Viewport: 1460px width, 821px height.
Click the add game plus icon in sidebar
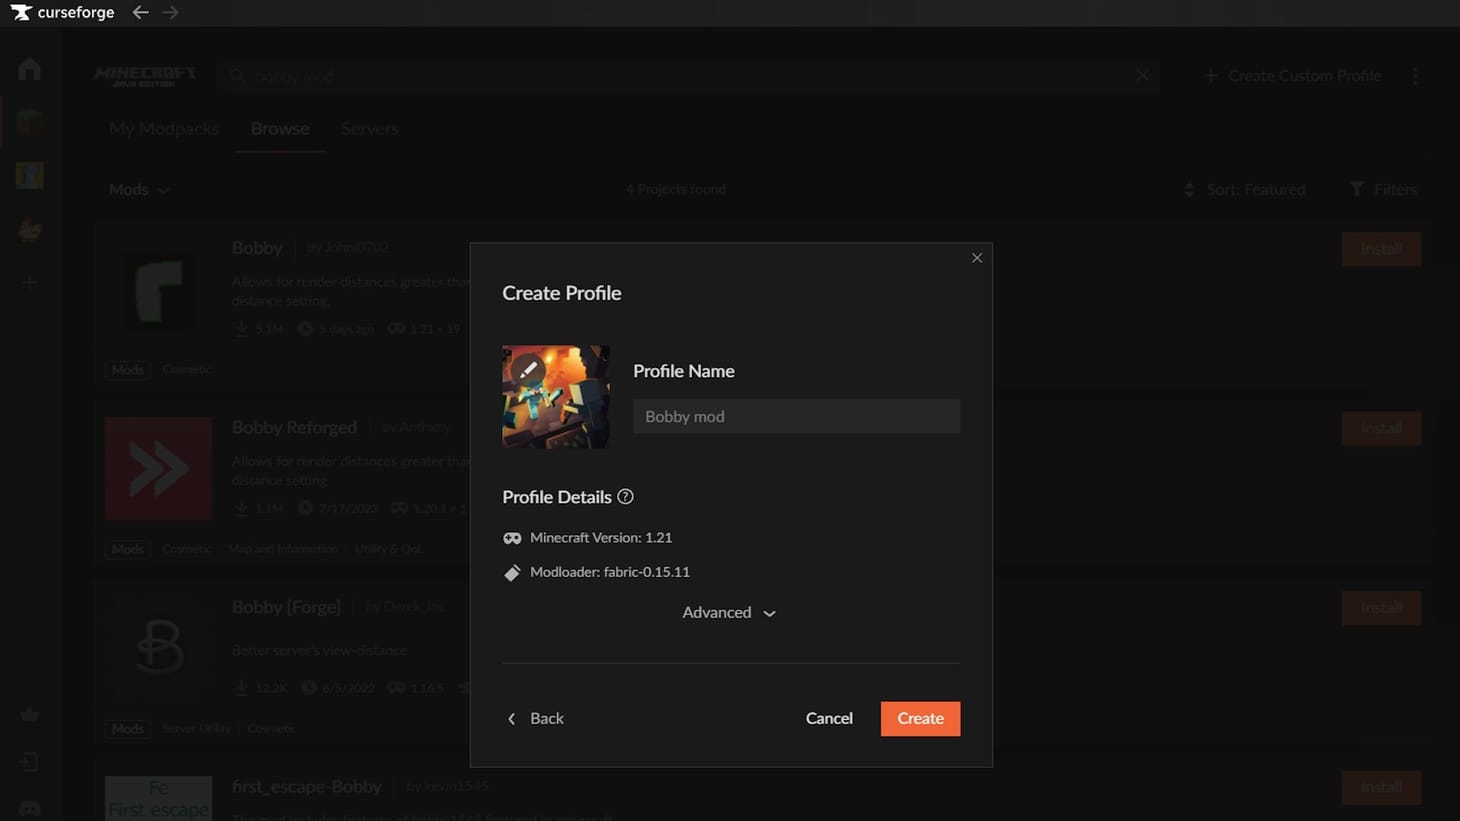[x=29, y=283]
